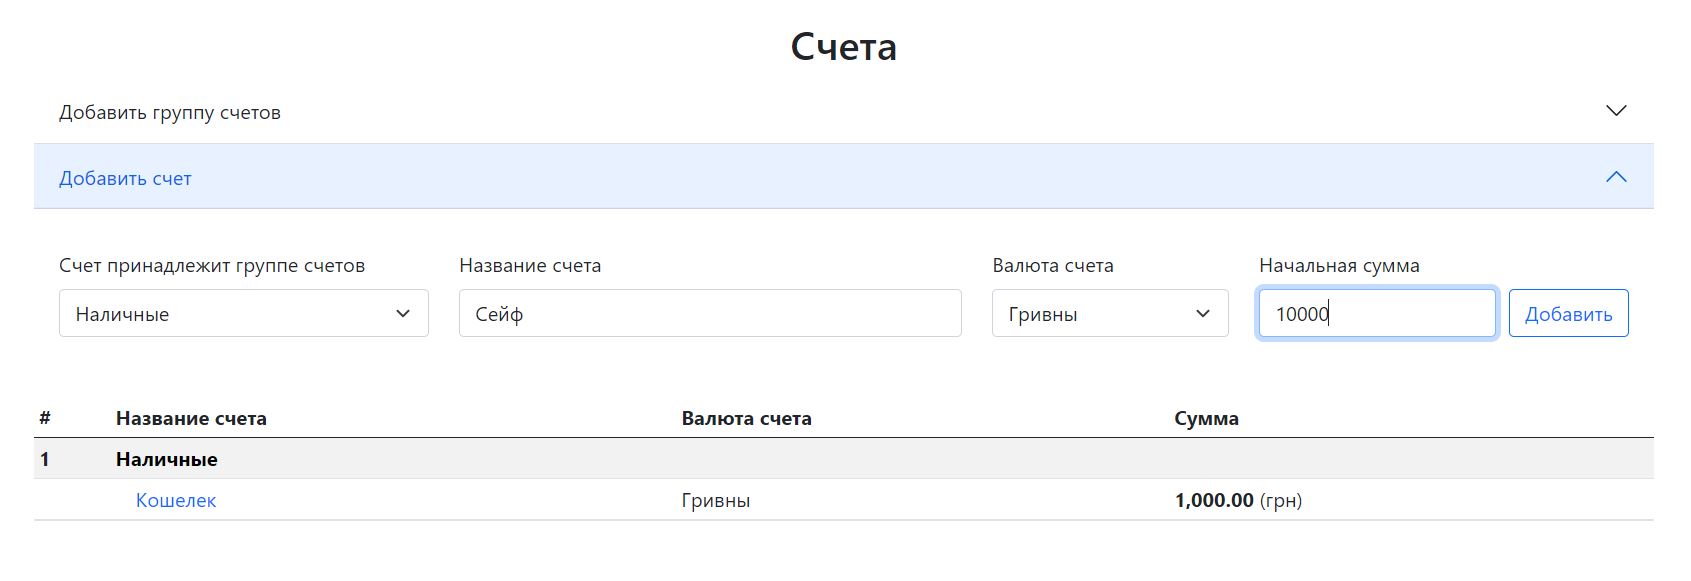
Task: Click the 1,000.00 (грн) amount cell
Action: coord(1238,500)
